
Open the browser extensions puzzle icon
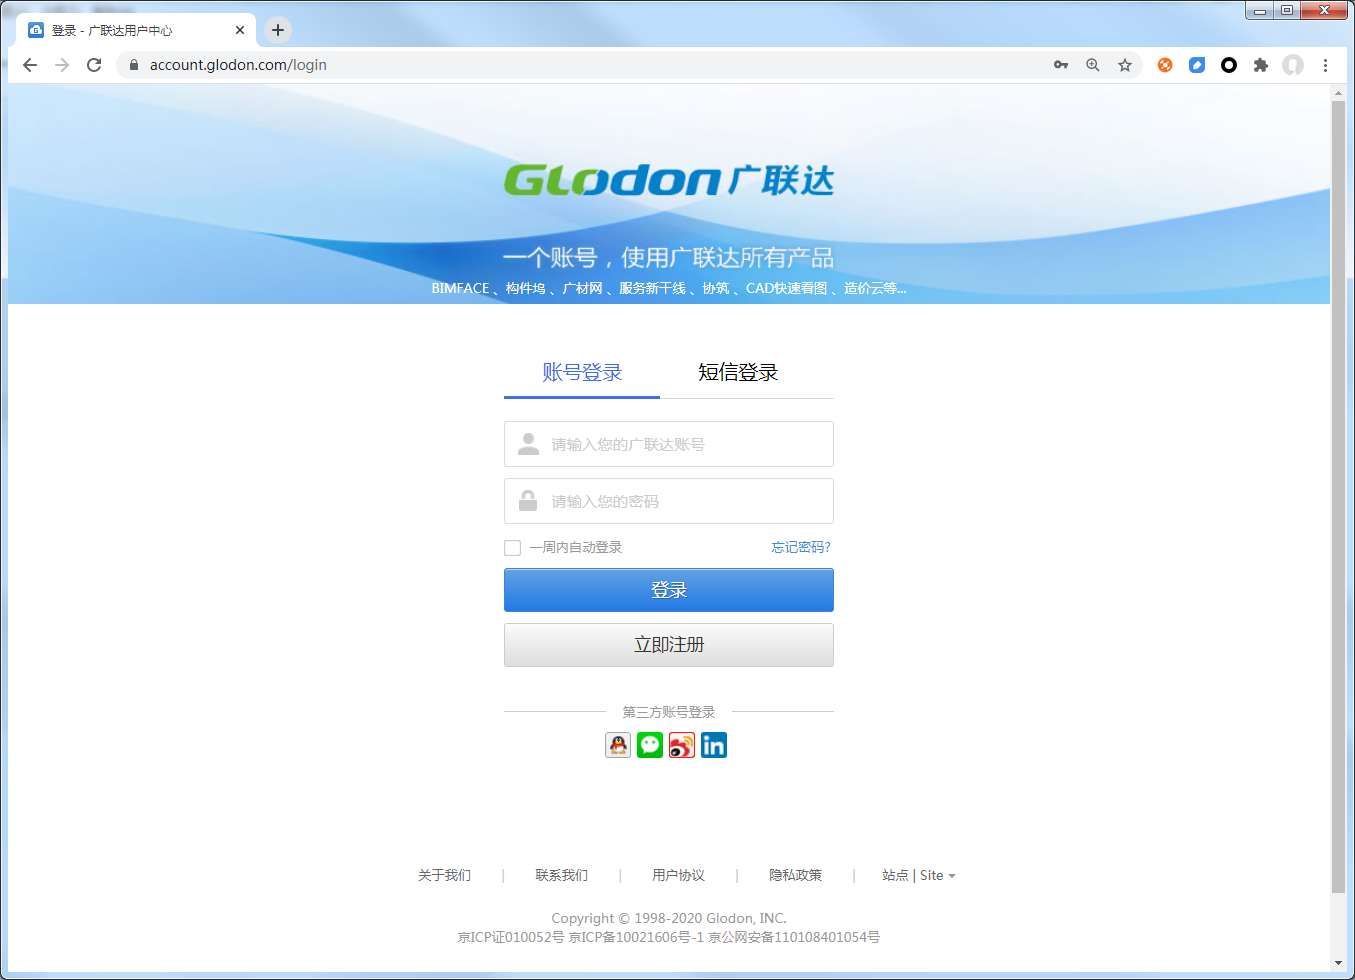(x=1261, y=65)
